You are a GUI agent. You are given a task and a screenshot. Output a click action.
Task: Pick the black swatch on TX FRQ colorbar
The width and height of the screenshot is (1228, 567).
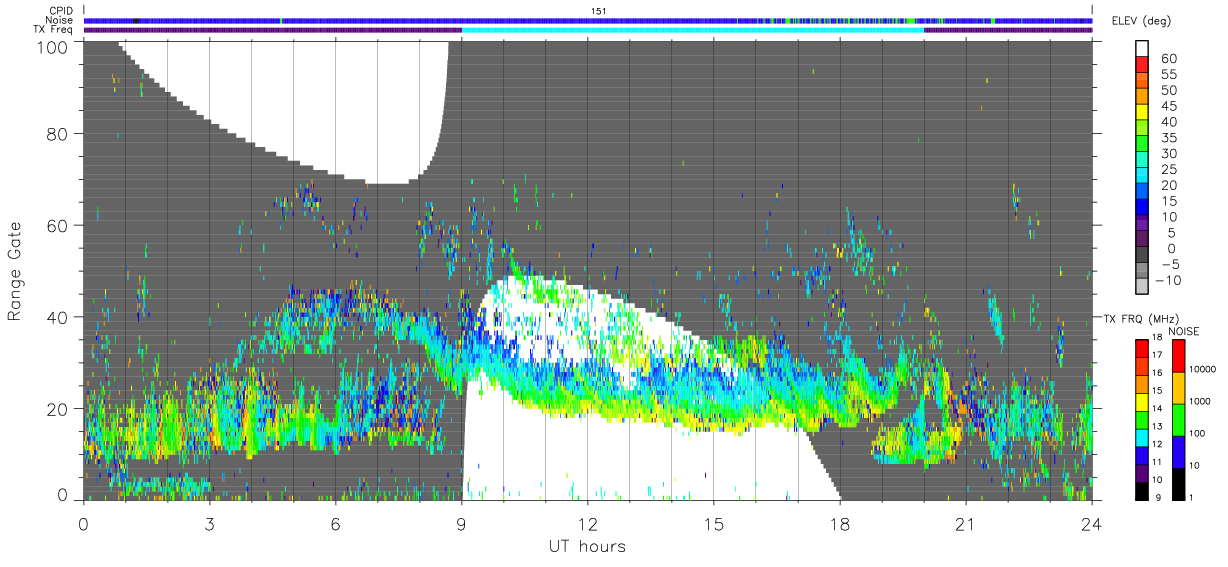click(x=1142, y=491)
